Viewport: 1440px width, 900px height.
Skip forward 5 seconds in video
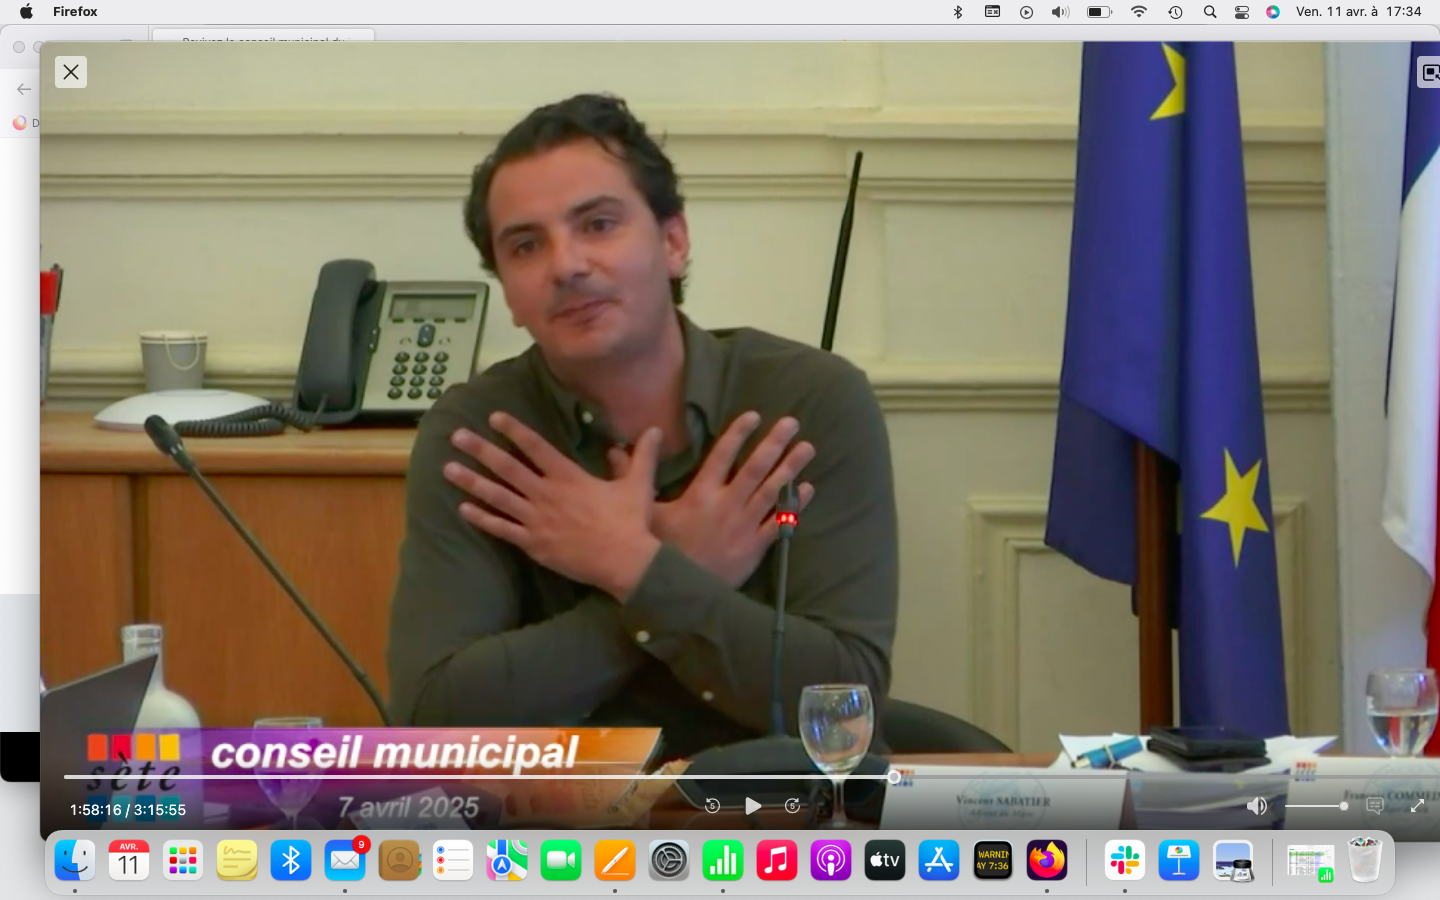792,806
